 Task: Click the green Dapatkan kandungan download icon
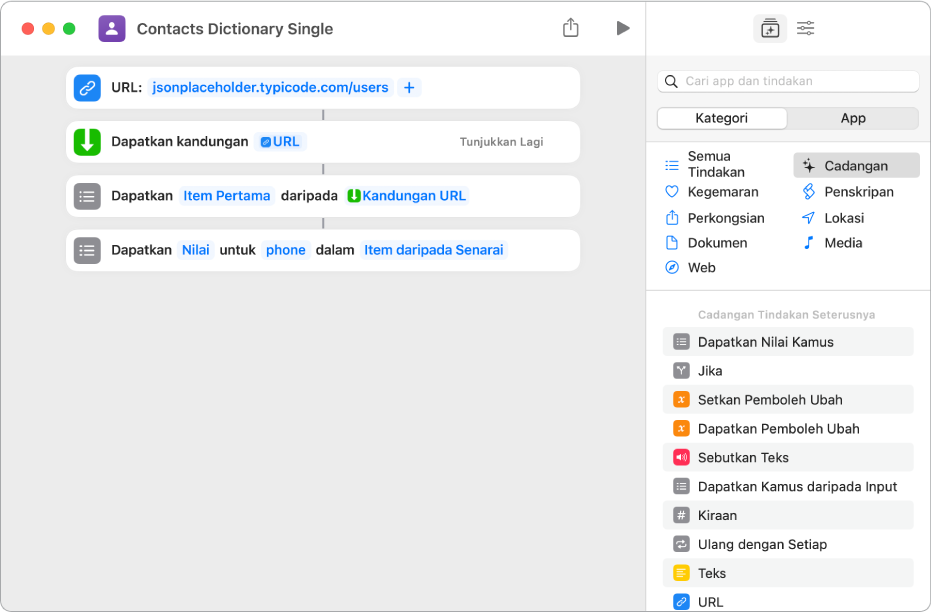(x=87, y=142)
